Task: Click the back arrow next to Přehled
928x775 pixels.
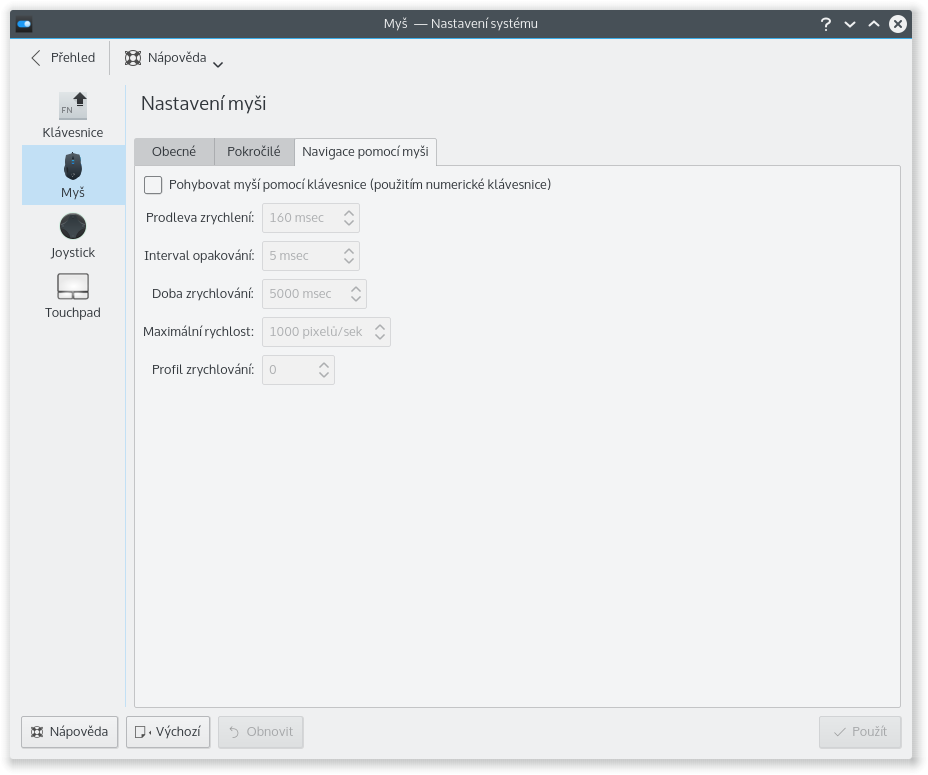Action: pos(36,57)
